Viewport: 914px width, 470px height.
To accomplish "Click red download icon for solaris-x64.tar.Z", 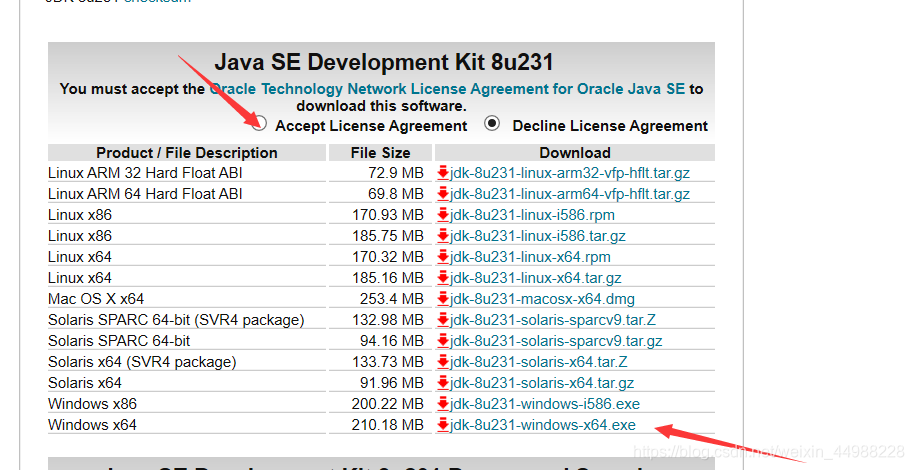I will [443, 362].
